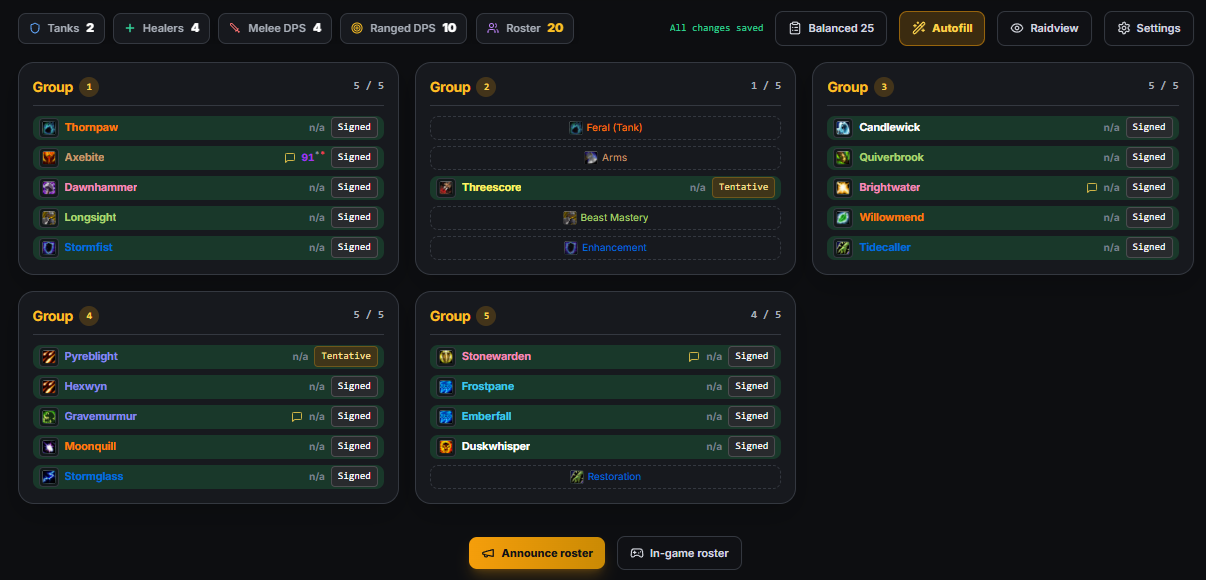Open Brightwater's note comment icon
The height and width of the screenshot is (580, 1206).
coord(1092,188)
